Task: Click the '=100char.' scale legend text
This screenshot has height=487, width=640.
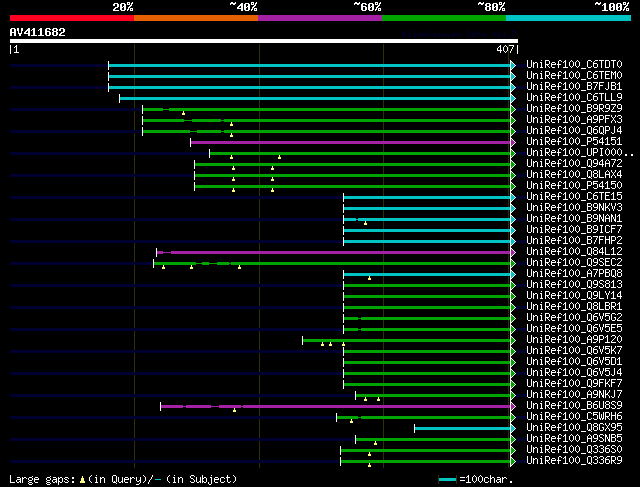Action: tap(486, 479)
